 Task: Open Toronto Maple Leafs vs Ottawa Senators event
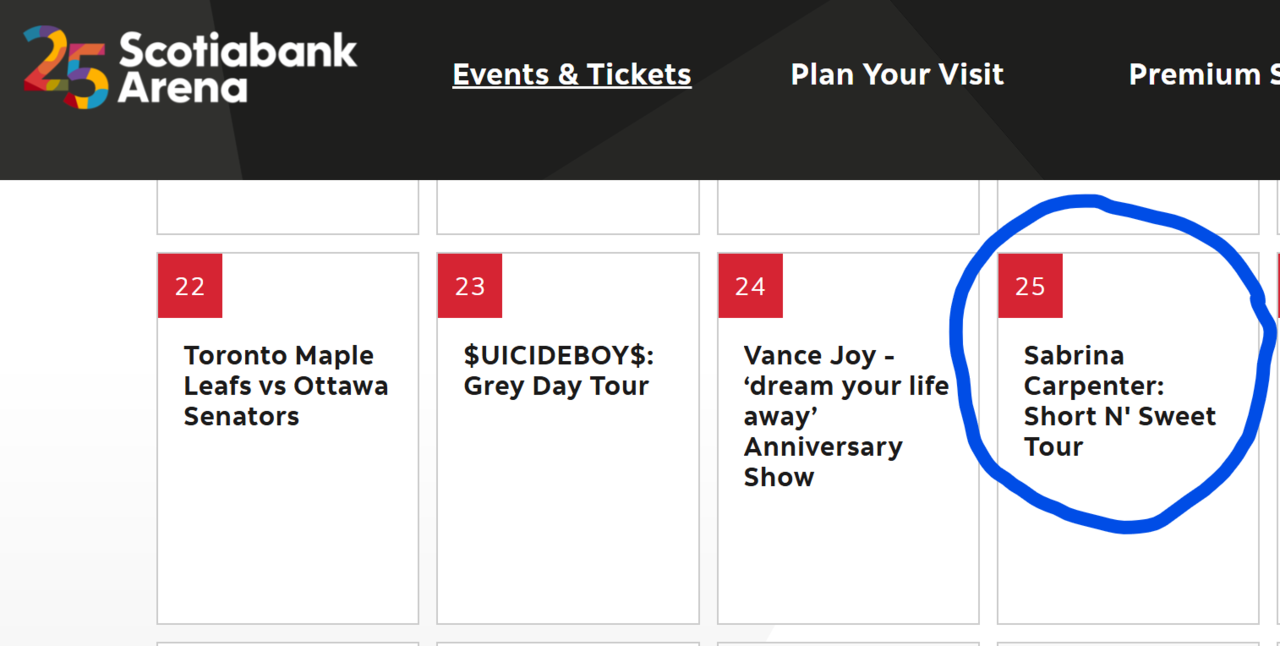pos(285,386)
